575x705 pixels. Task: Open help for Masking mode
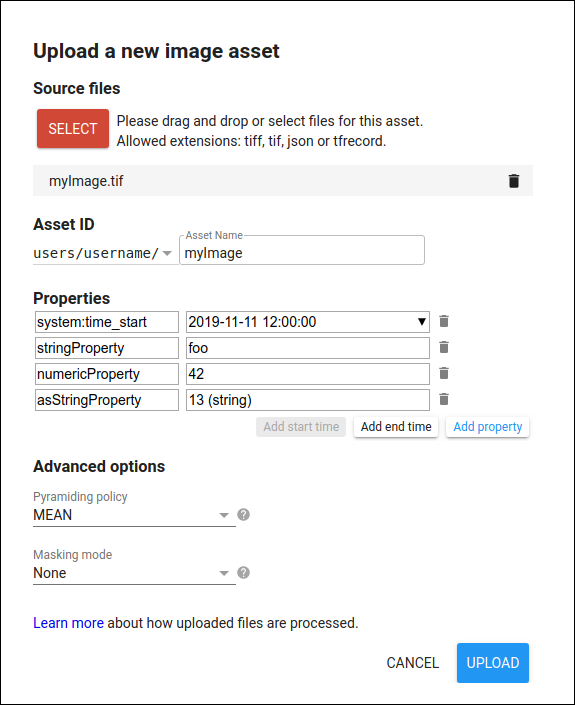243,573
